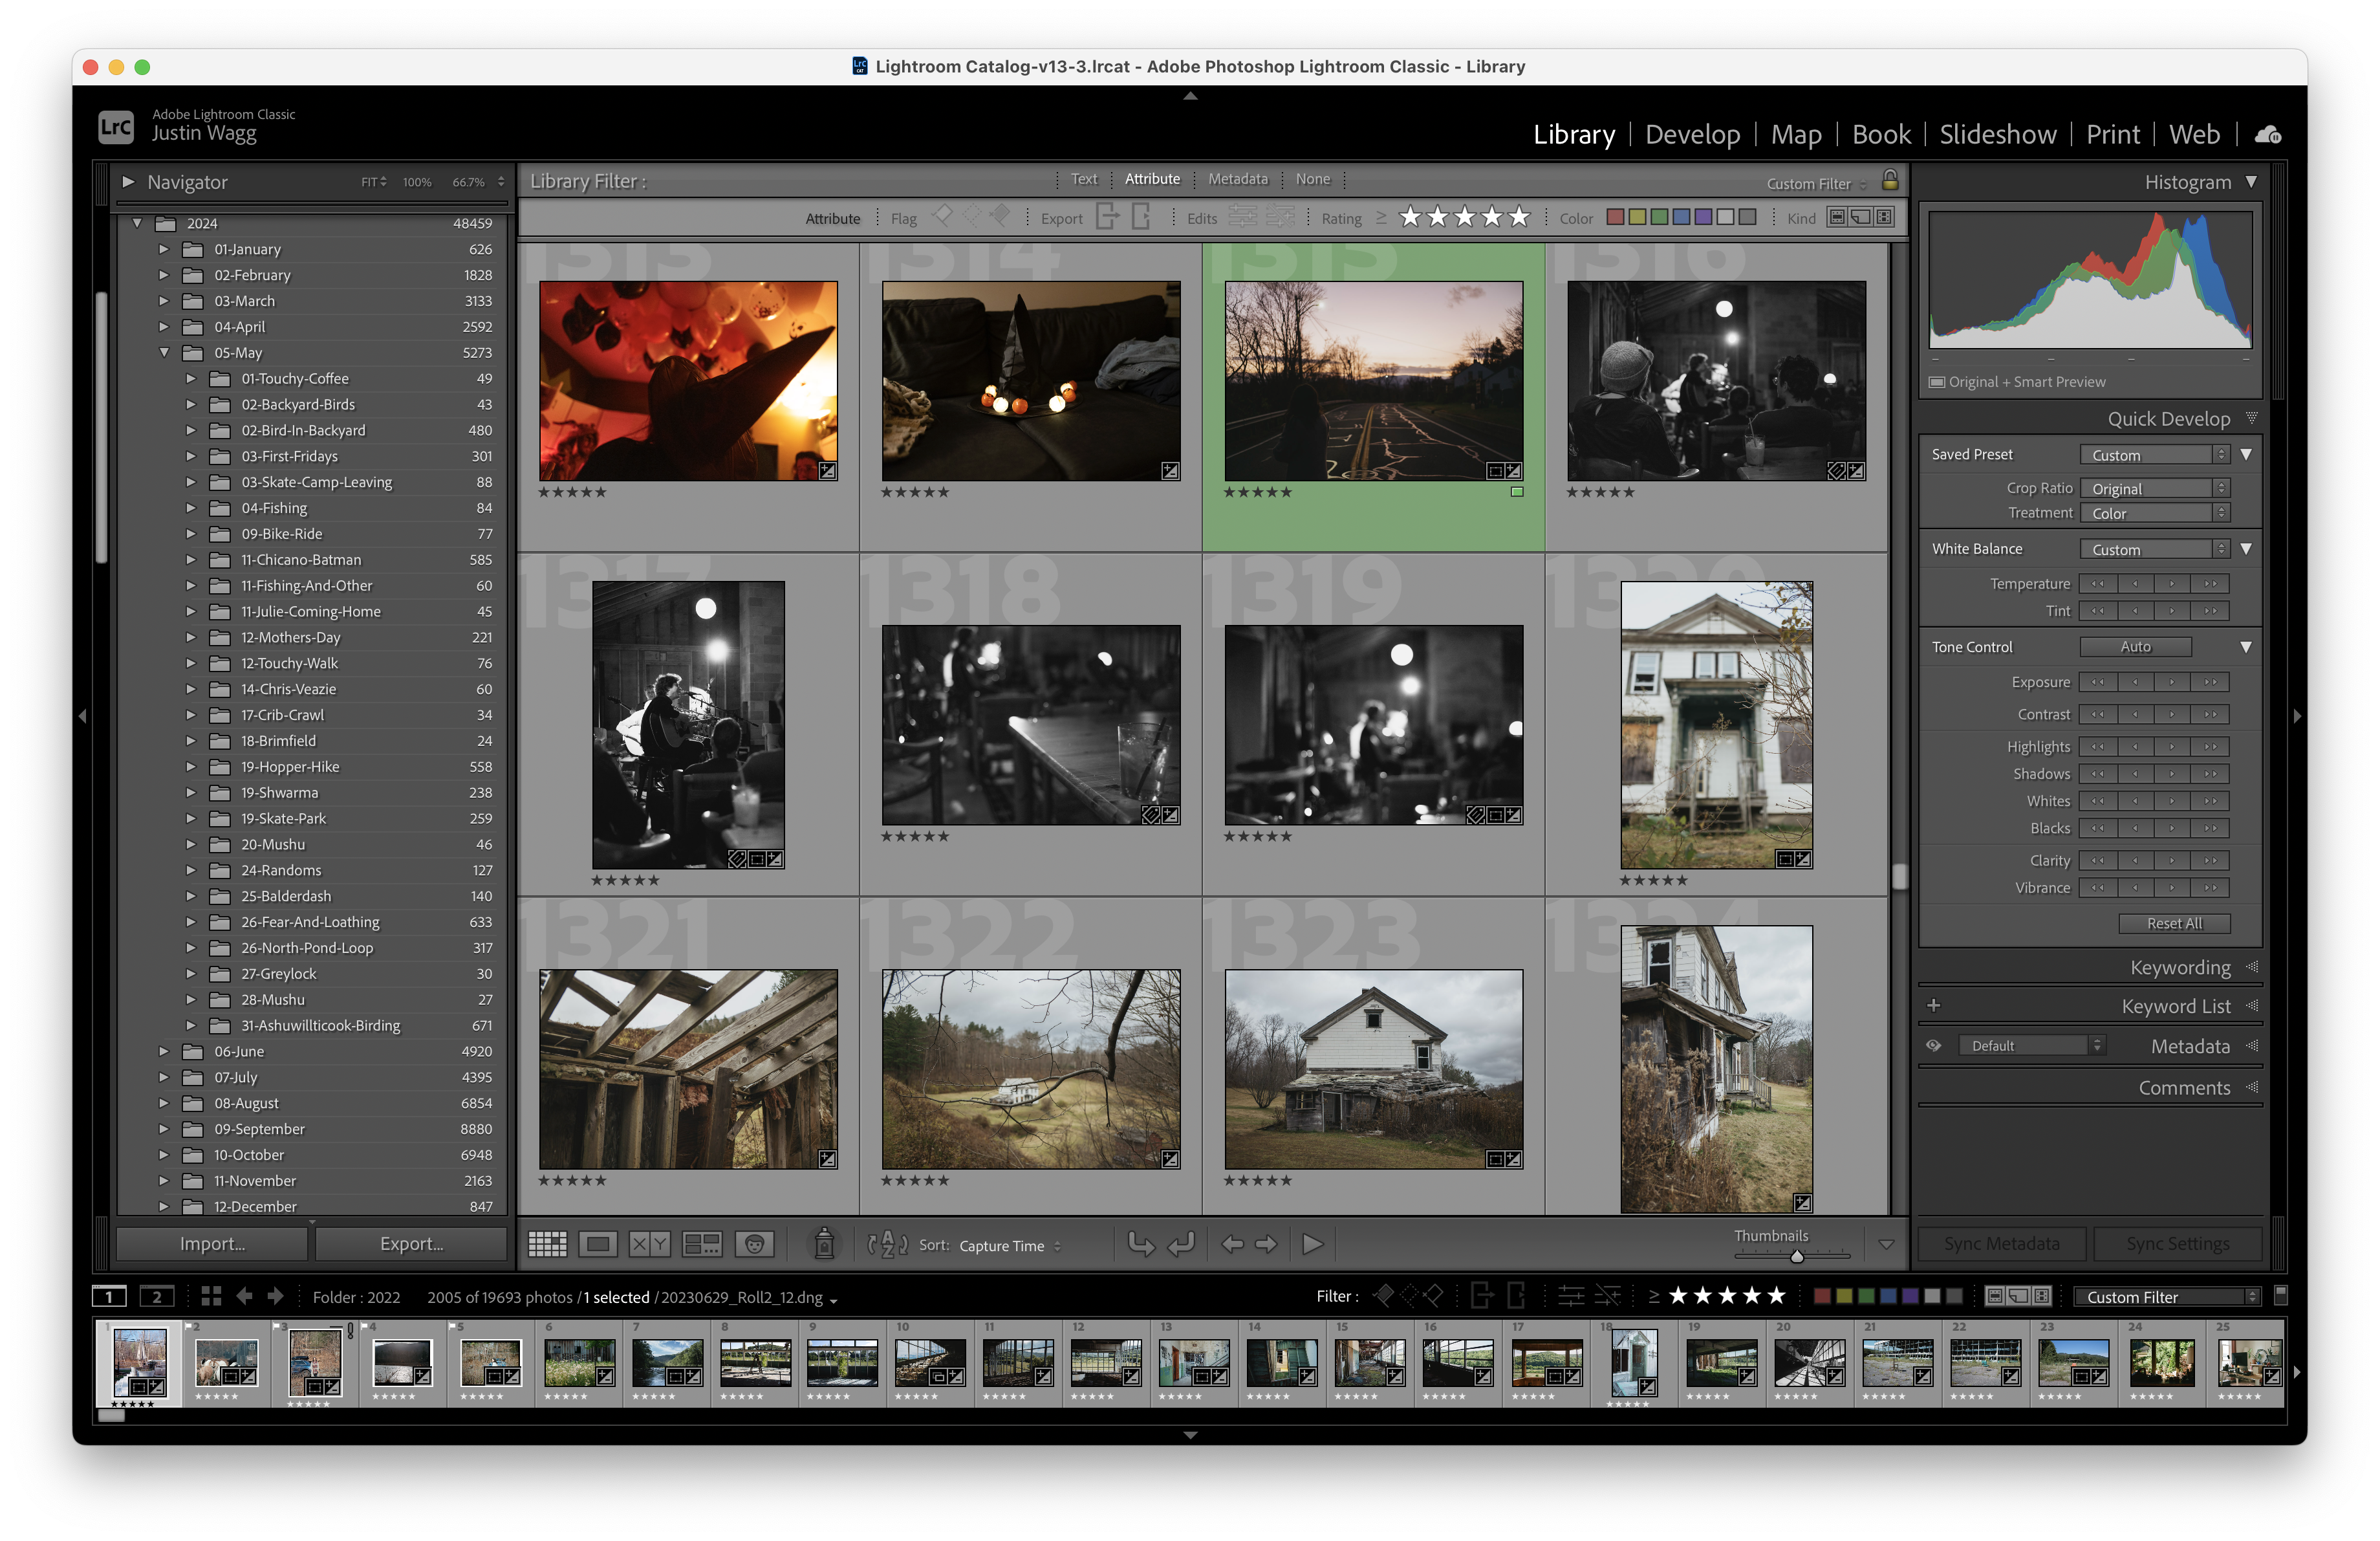Image resolution: width=2380 pixels, height=1541 pixels.
Task: Expand the 06-June folder
Action: tap(164, 1051)
